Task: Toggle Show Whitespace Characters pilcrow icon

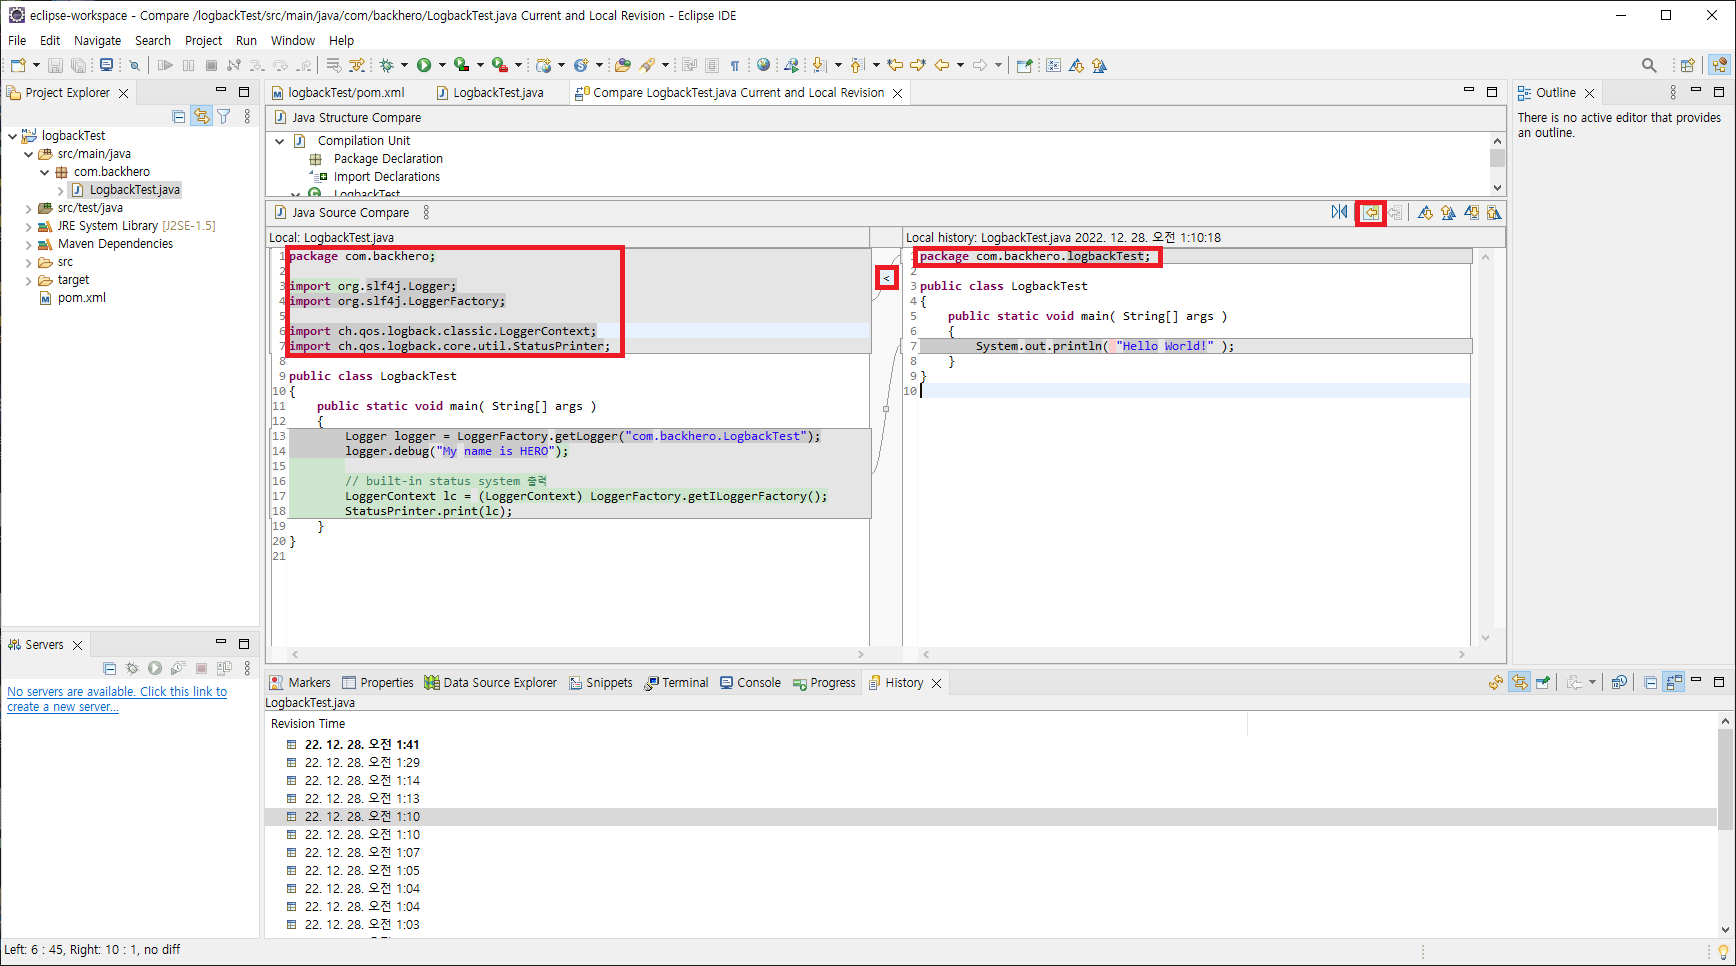Action: (735, 66)
